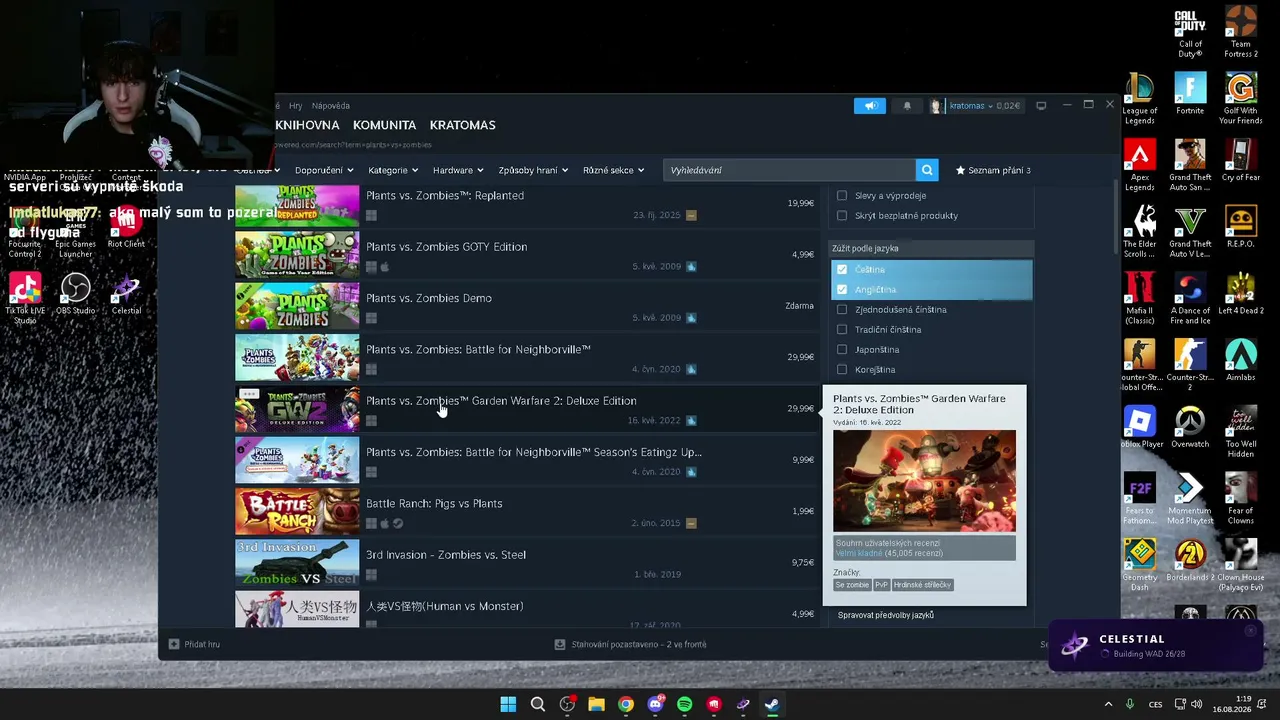1280x720 pixels.
Task: Click the Garden Warfare 2 preview image
Action: 924,481
